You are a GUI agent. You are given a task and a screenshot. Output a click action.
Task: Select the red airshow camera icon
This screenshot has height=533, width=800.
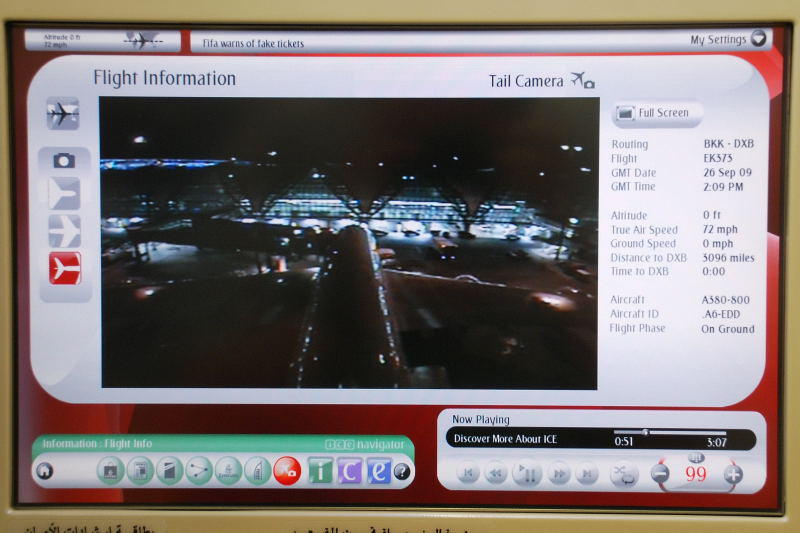(287, 471)
